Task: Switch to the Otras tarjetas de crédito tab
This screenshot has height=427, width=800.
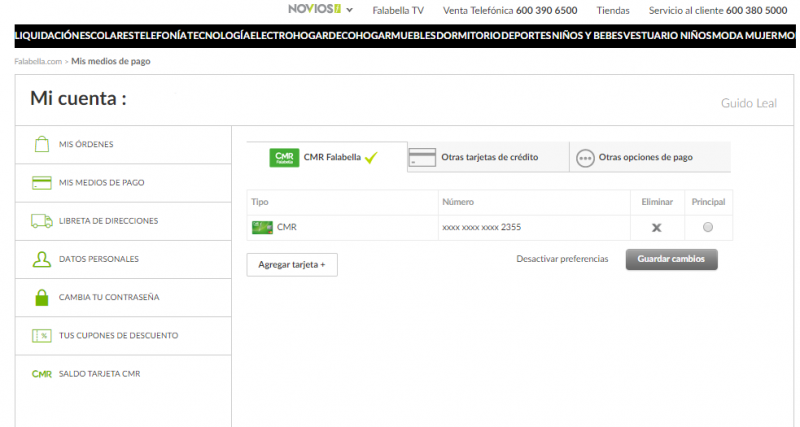Action: click(x=488, y=157)
